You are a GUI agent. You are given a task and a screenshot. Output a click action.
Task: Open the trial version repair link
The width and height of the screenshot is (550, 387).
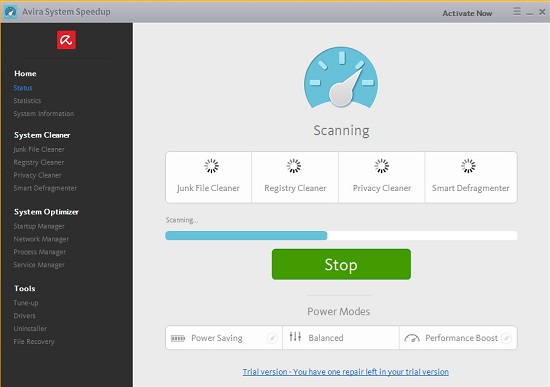(x=346, y=372)
